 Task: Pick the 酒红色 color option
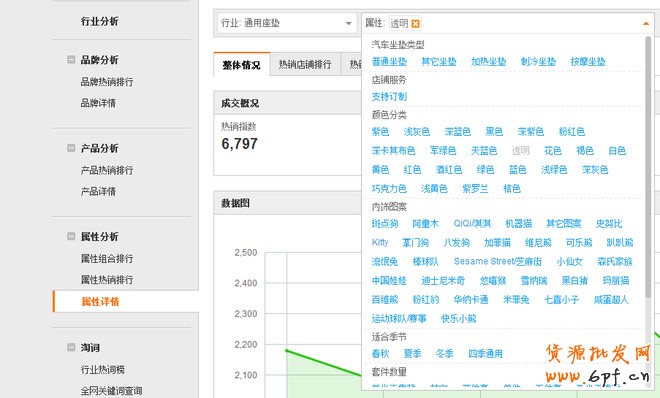coord(449,169)
